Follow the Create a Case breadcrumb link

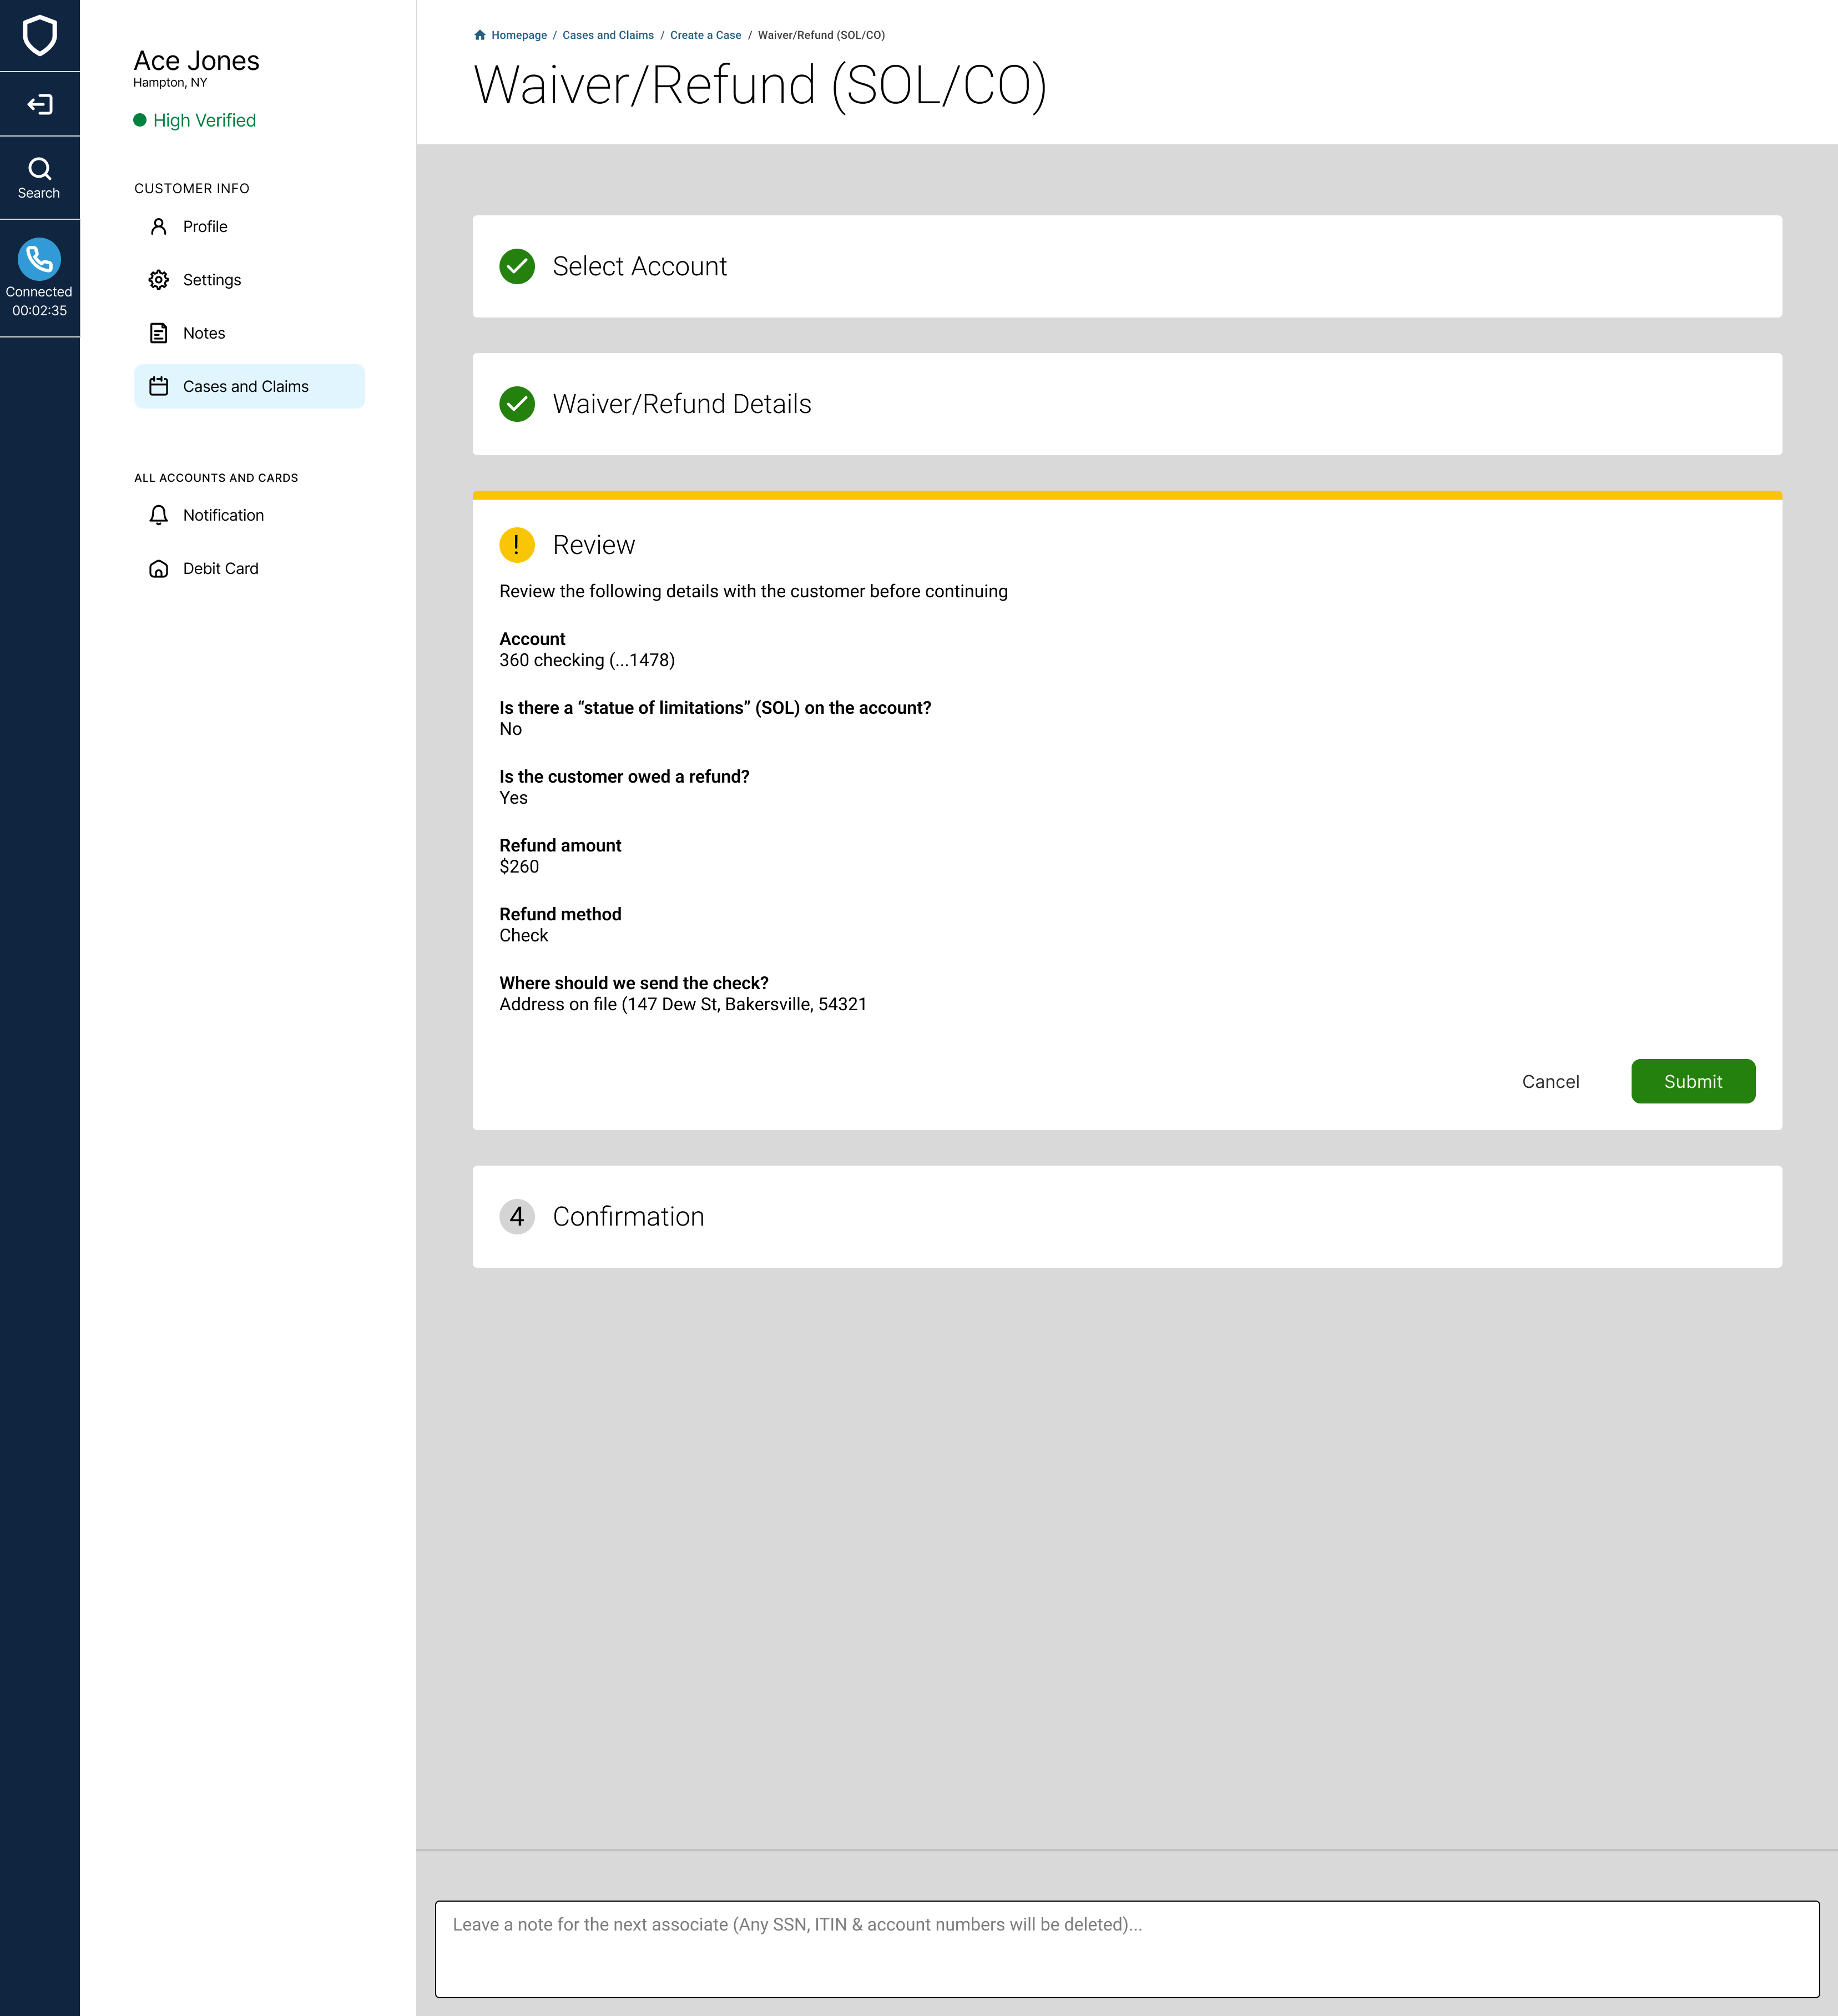[705, 35]
